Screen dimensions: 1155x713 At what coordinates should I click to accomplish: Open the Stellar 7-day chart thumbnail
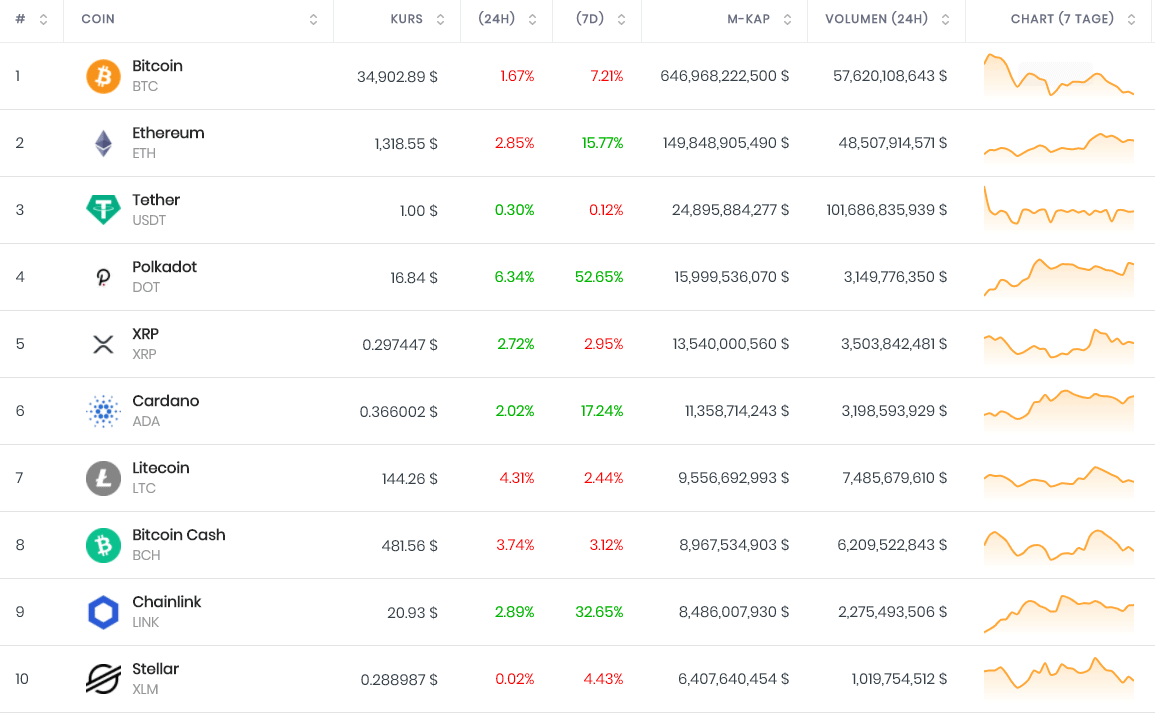click(1059, 677)
